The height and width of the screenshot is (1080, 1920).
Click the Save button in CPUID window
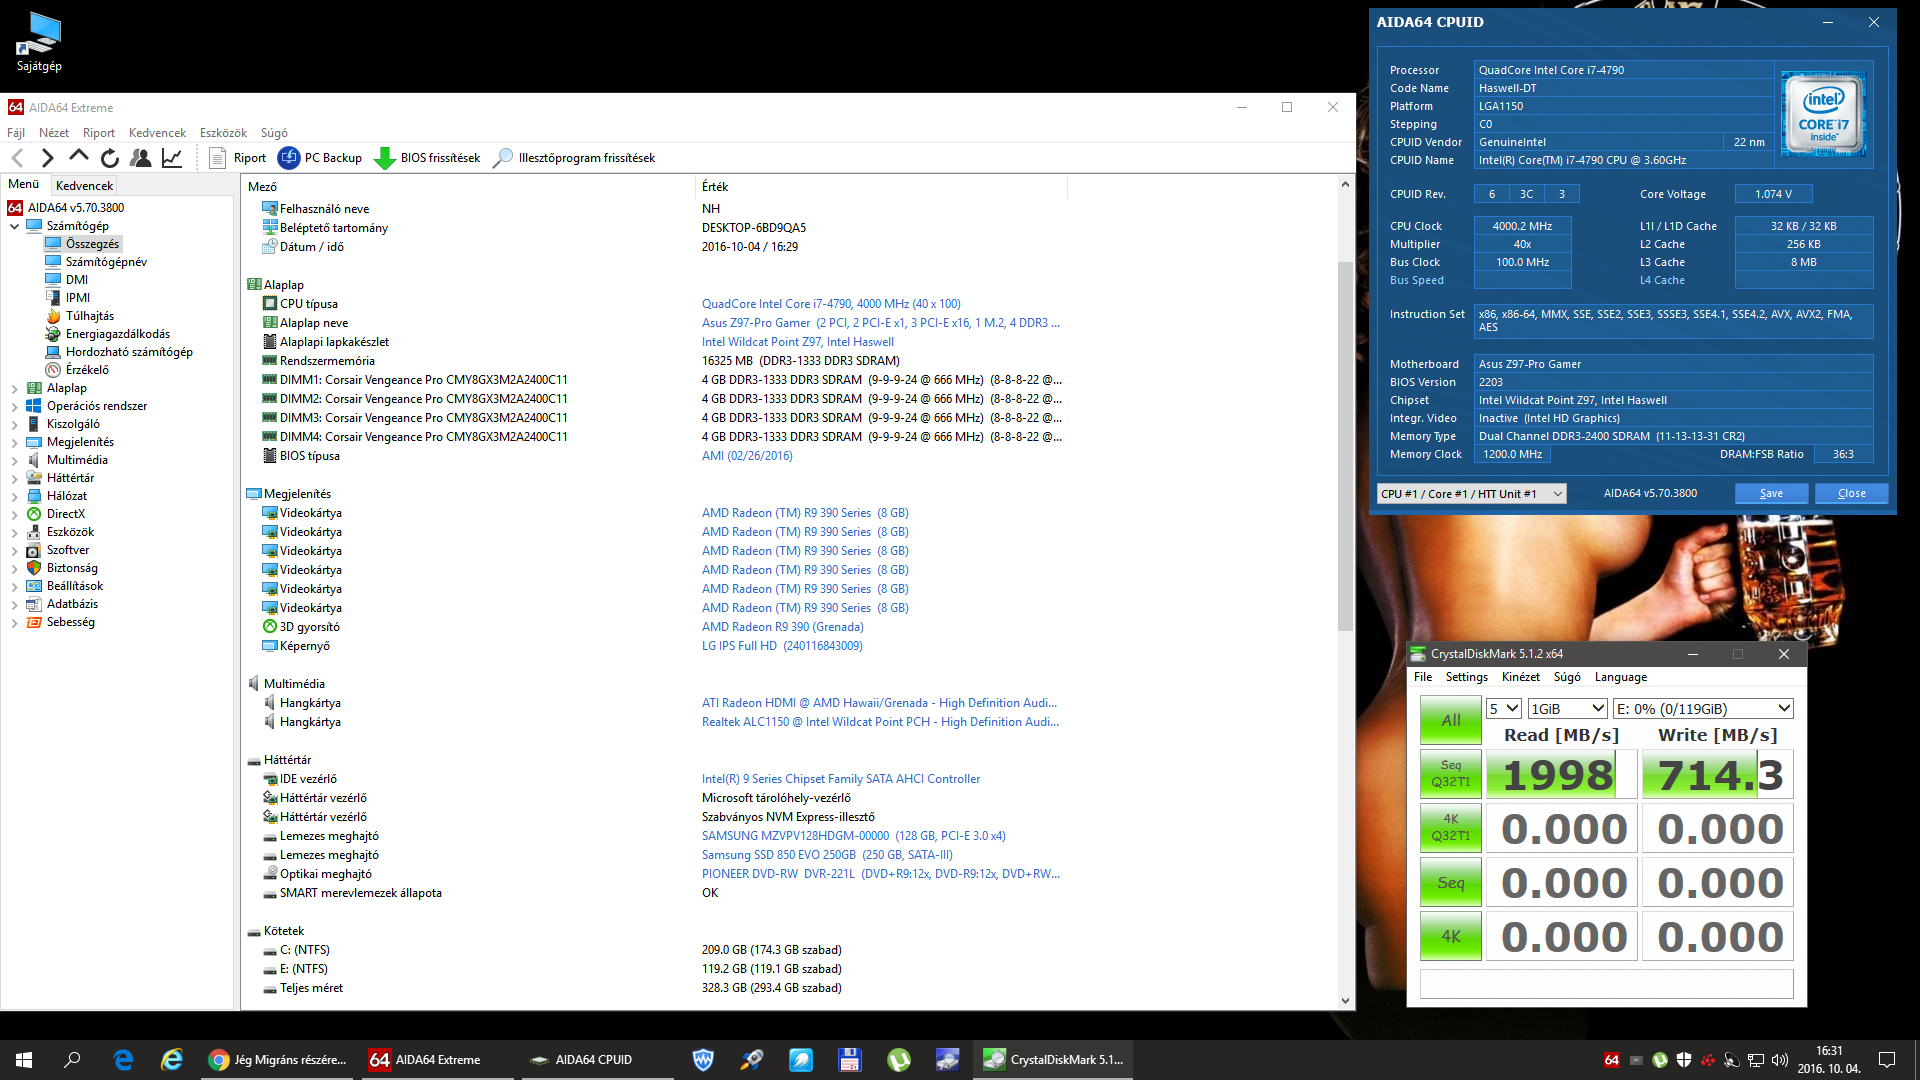point(1771,494)
